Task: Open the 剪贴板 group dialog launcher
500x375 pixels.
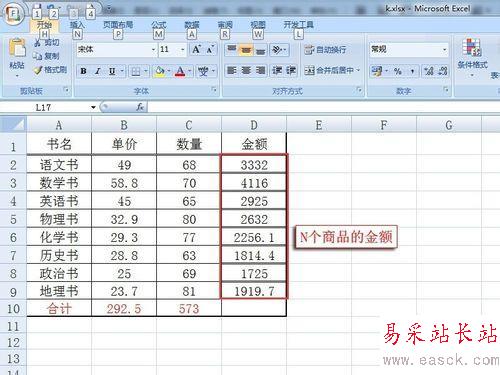Action: (x=66, y=90)
